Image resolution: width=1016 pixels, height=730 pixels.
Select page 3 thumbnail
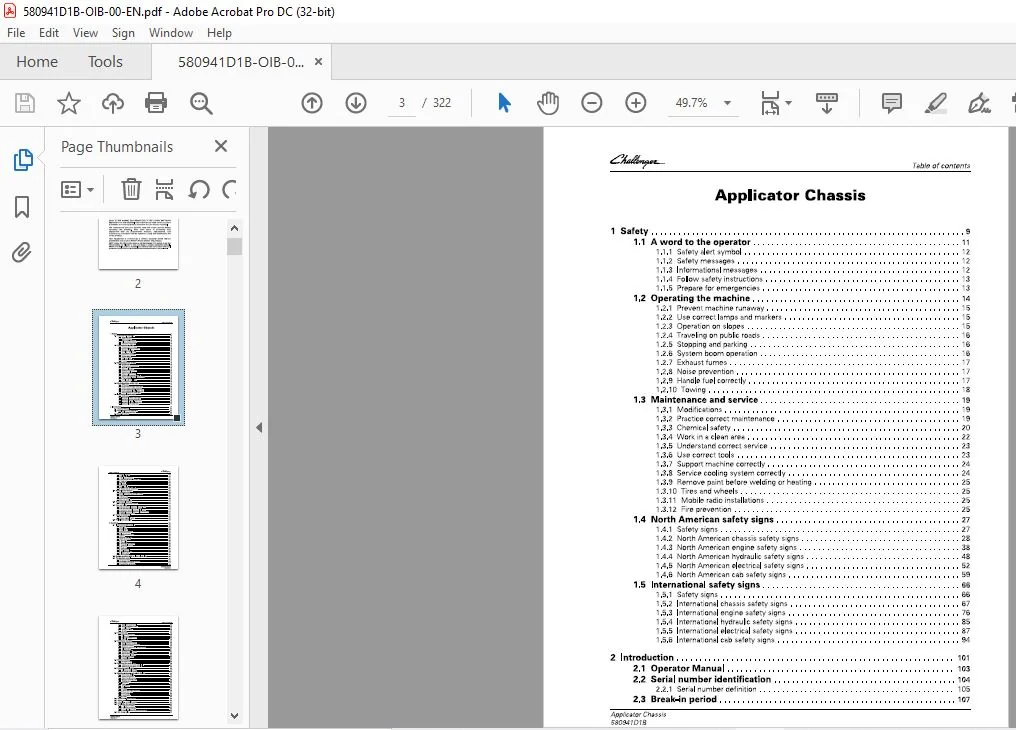point(138,367)
